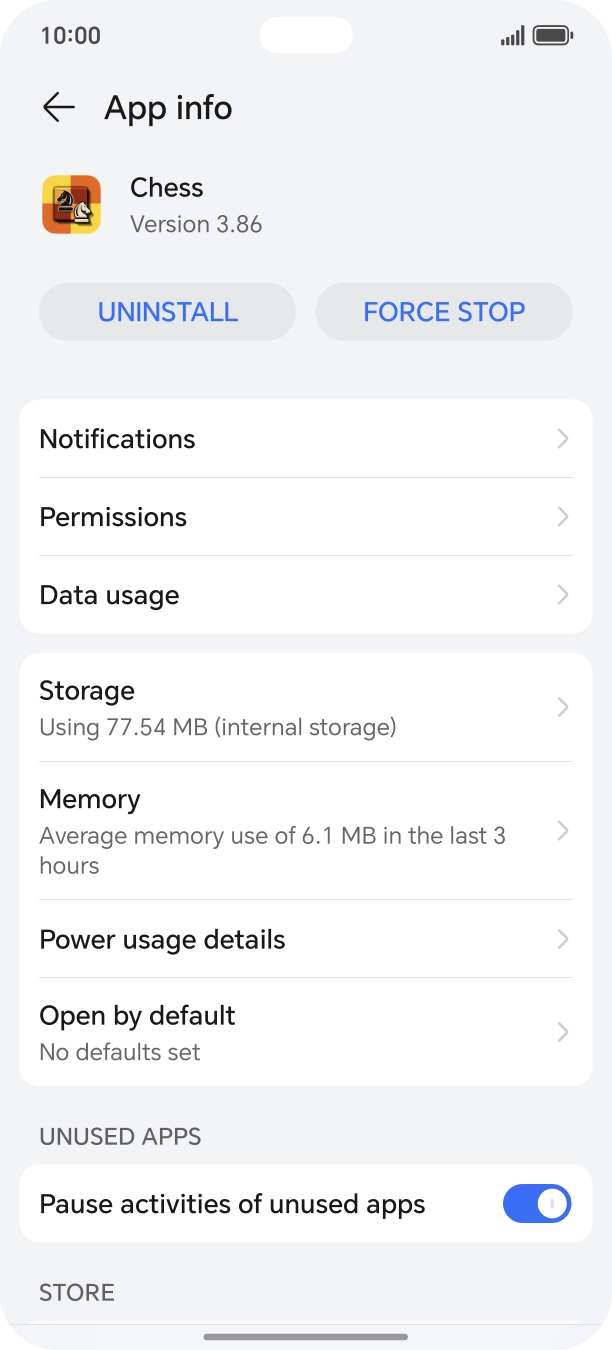
Task: Tap the Storage row chevron
Action: point(563,707)
